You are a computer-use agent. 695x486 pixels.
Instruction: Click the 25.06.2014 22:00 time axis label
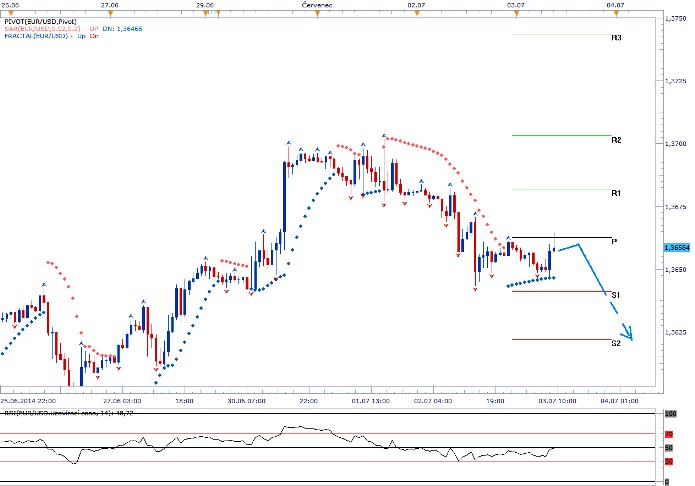point(28,401)
